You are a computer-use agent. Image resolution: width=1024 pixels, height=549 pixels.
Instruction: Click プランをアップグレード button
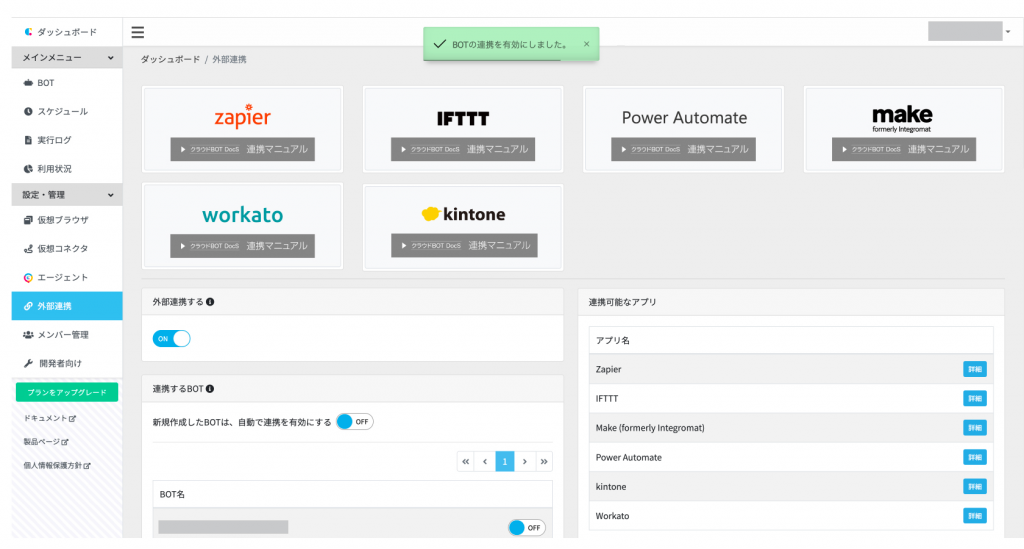(x=67, y=392)
